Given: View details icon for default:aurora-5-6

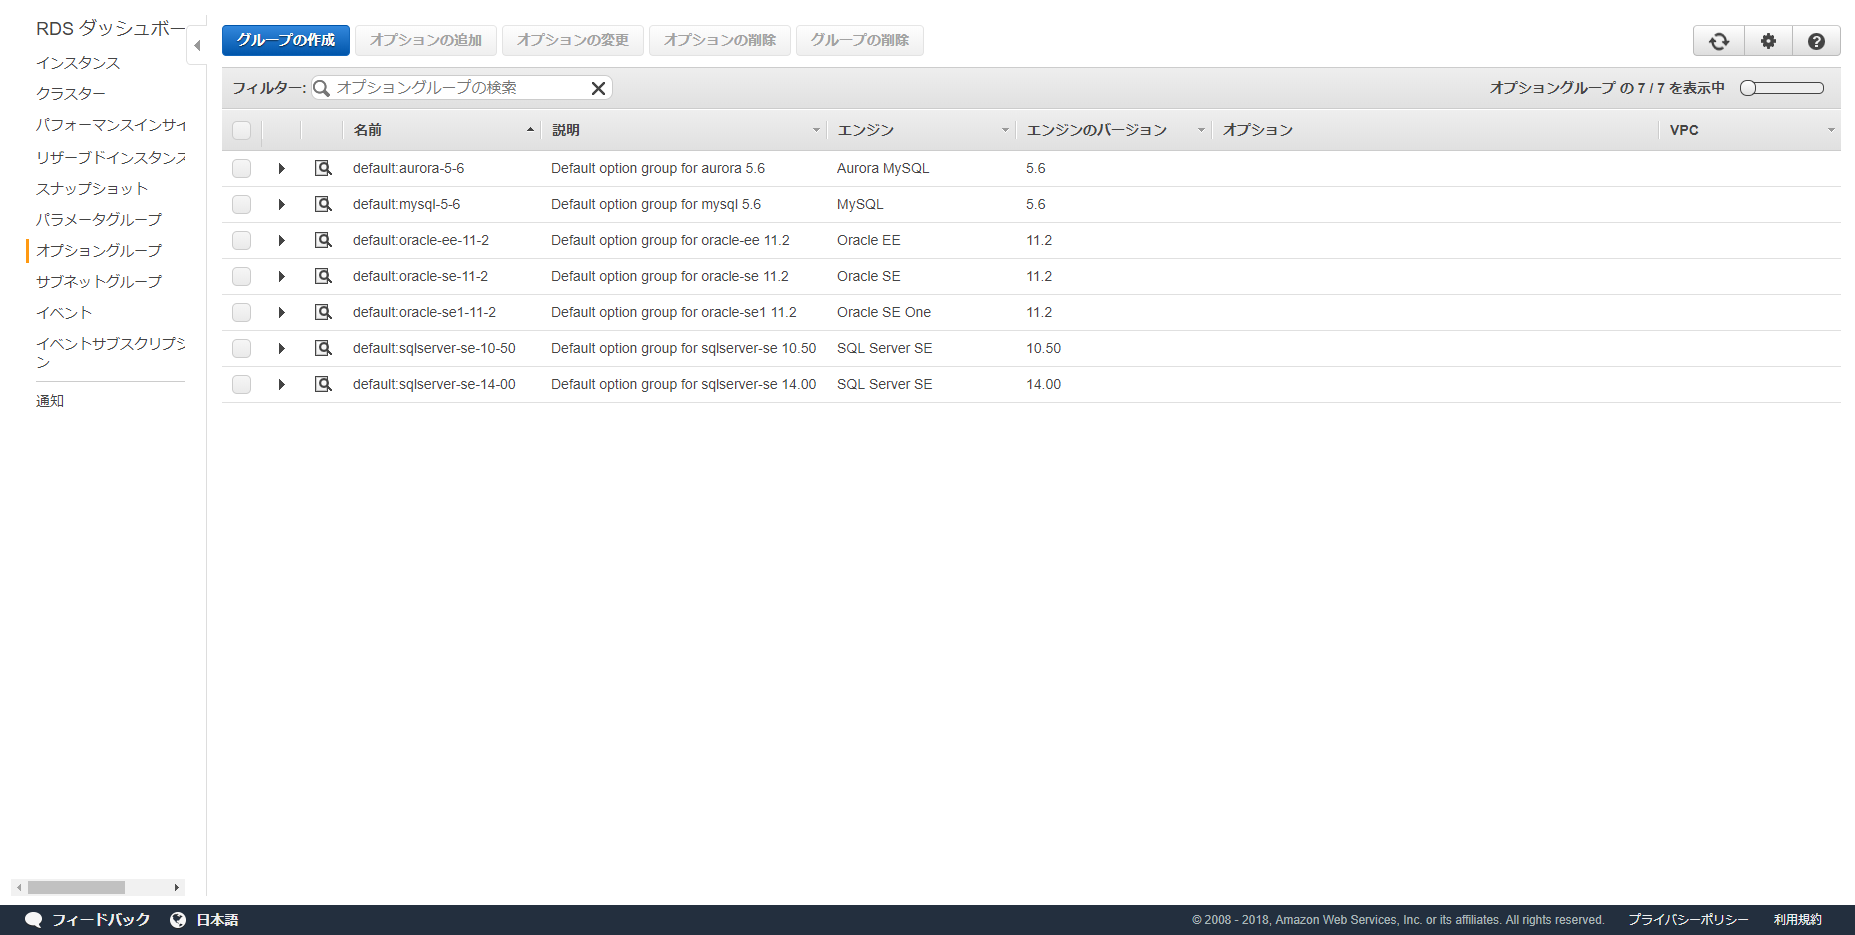Looking at the screenshot, I should [323, 168].
